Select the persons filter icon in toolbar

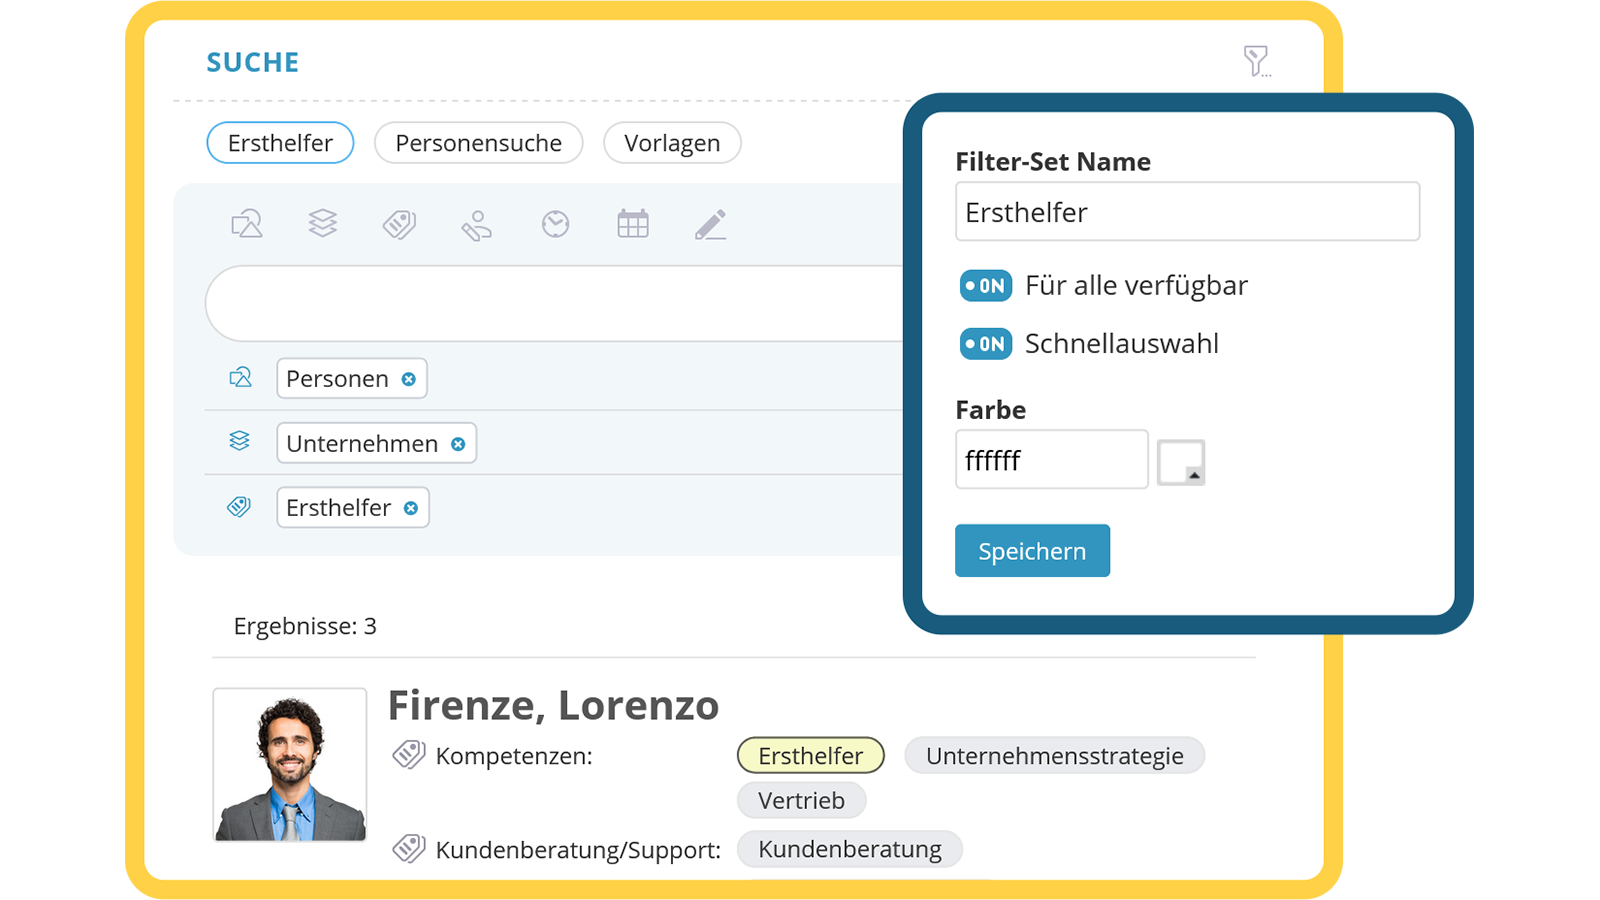coord(247,224)
